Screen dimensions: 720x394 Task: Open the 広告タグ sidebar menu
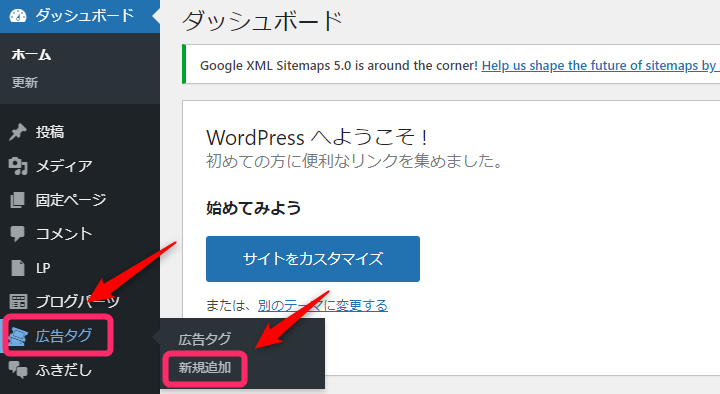coord(80,336)
